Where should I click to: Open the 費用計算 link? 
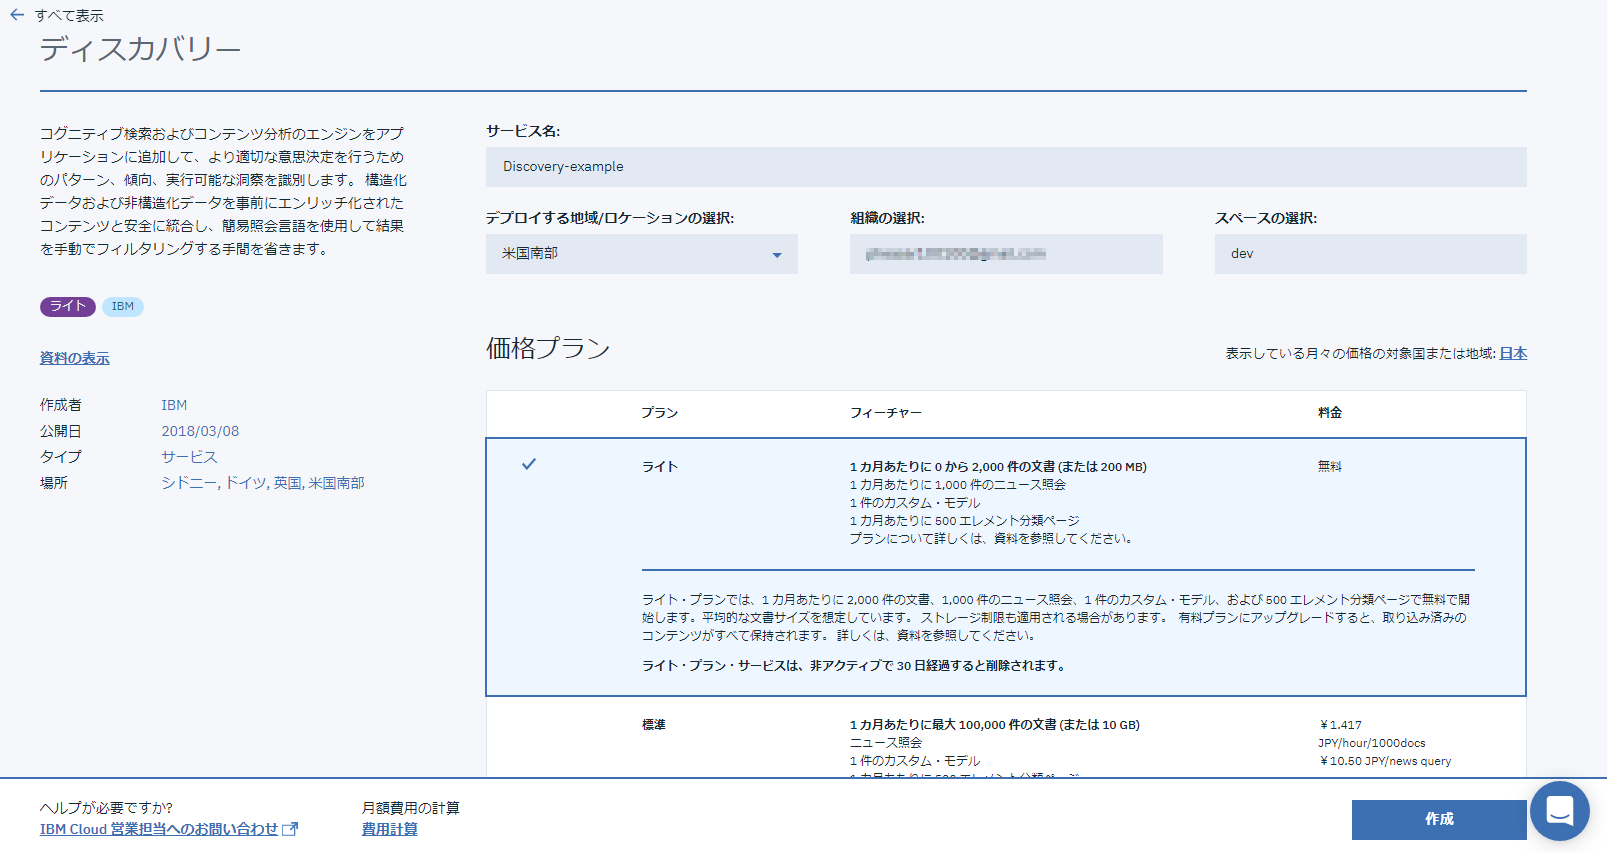(x=390, y=829)
